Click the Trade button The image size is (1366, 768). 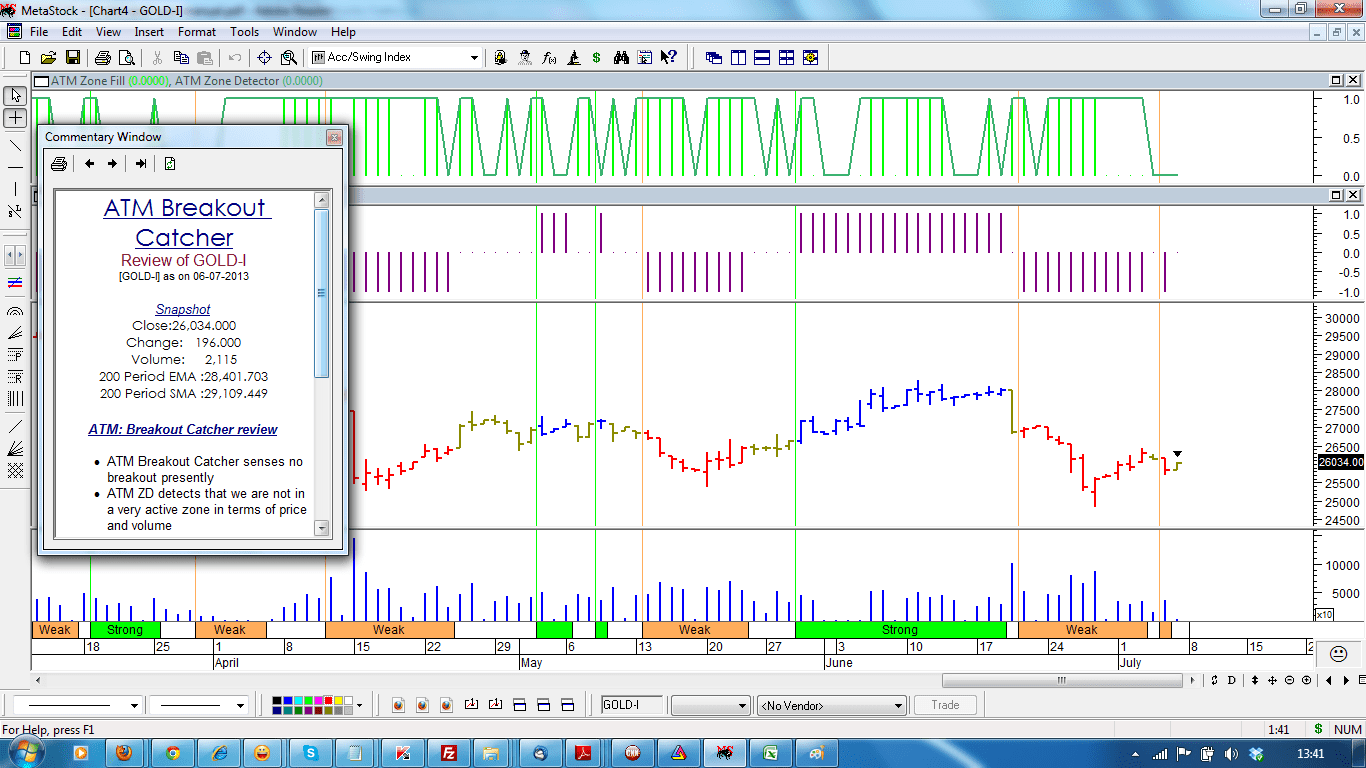(x=945, y=705)
